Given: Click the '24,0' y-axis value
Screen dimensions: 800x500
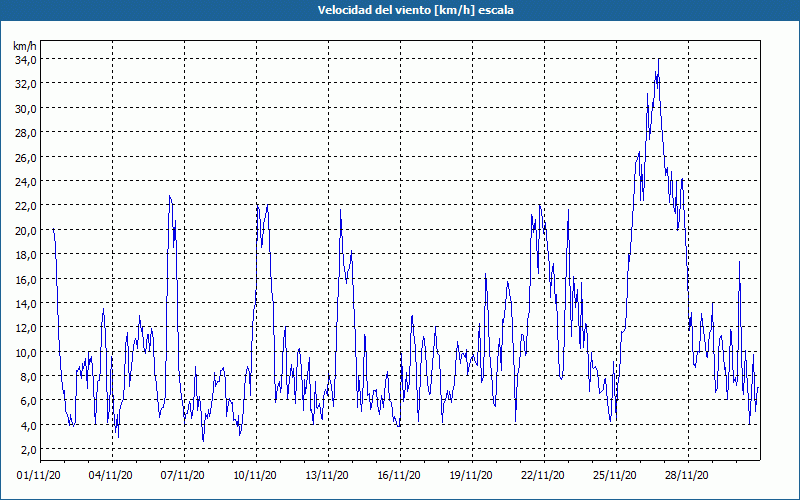Looking at the screenshot, I should click(26, 182).
